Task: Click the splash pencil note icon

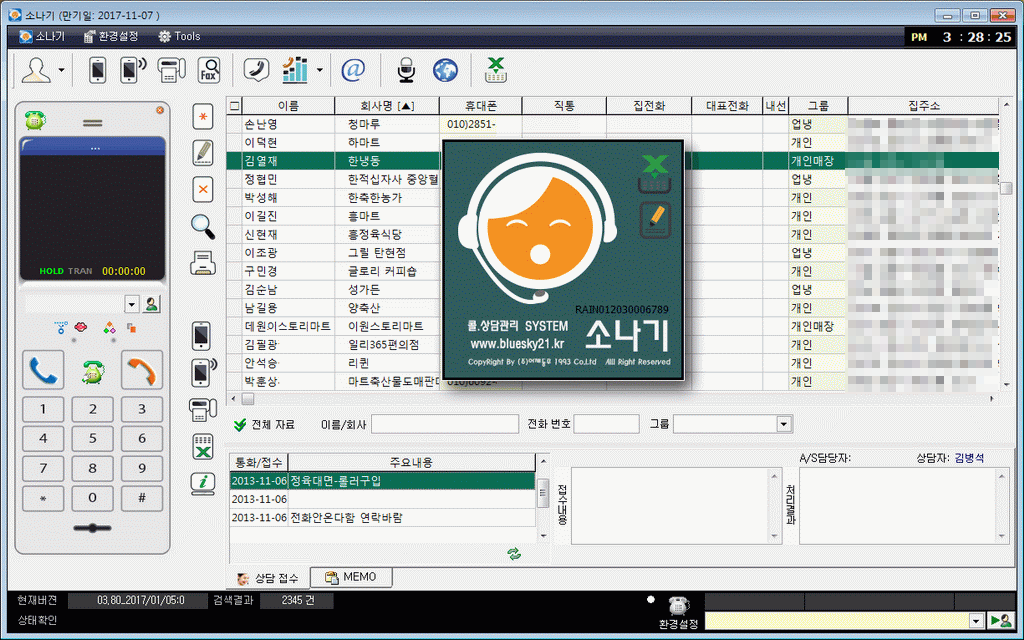Action: (x=654, y=221)
